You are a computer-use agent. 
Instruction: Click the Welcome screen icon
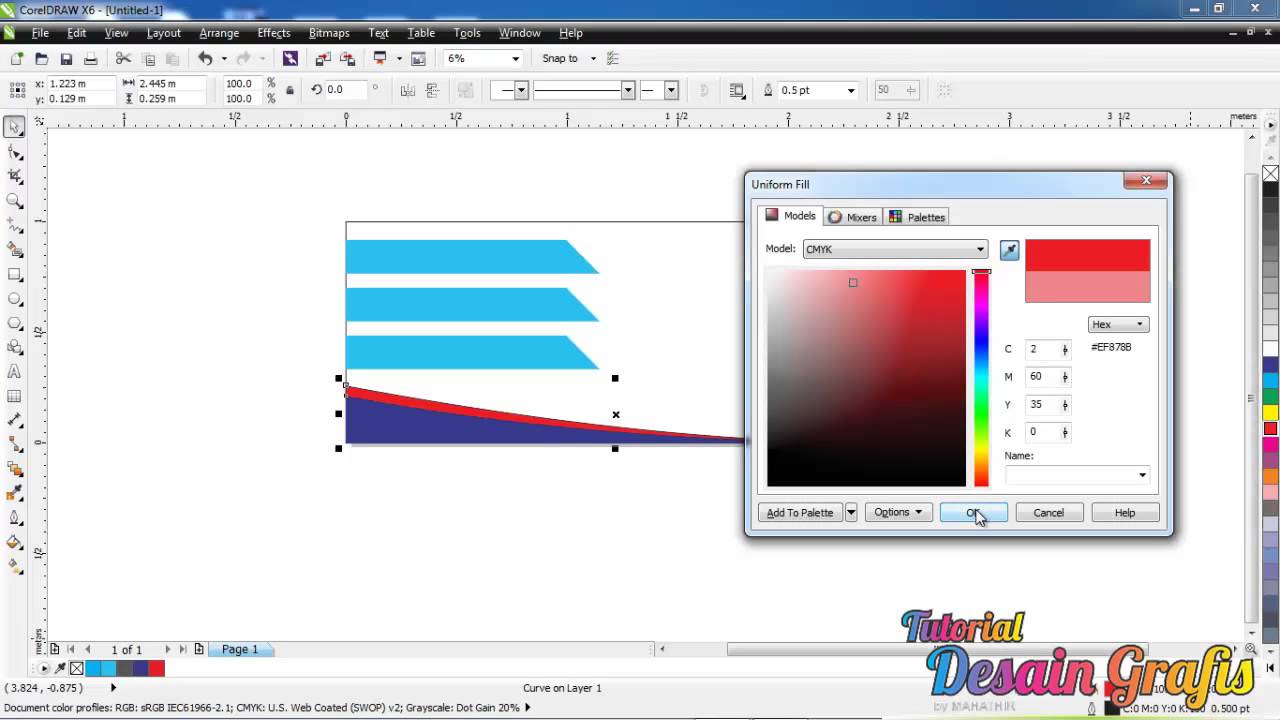418,59
